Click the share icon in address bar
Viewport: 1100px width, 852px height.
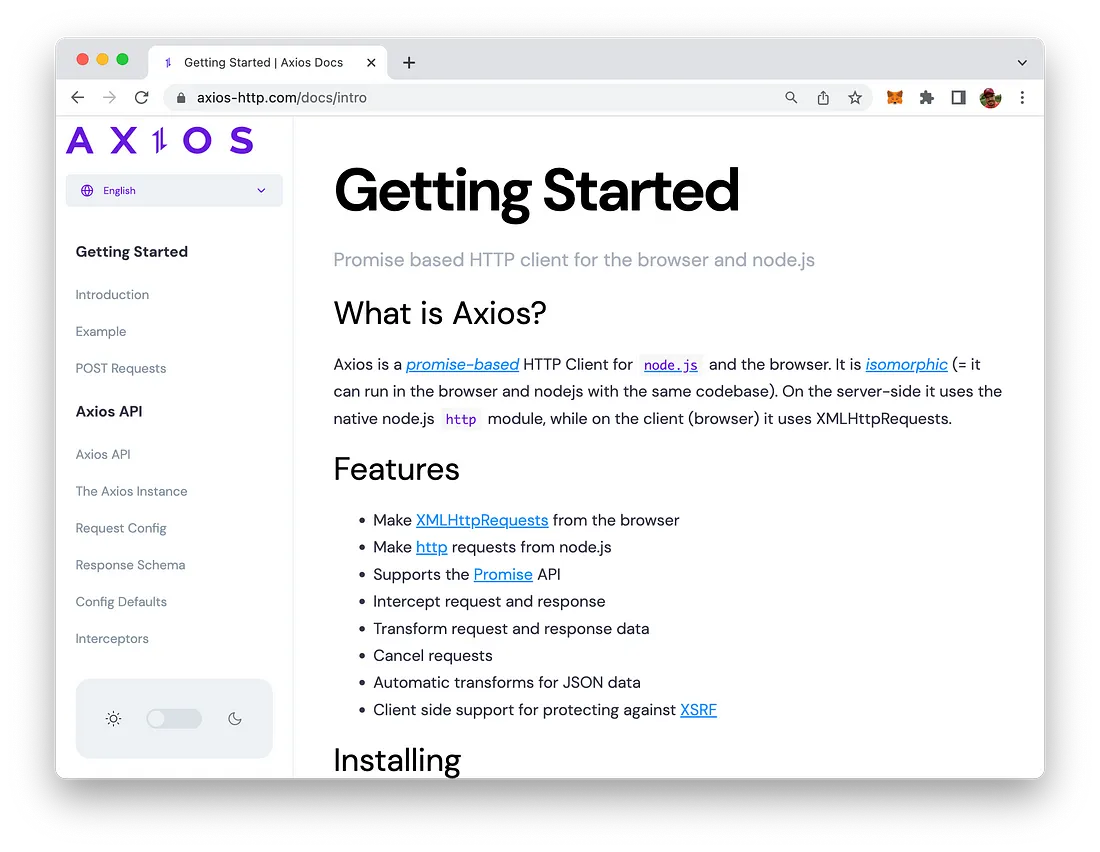(x=823, y=97)
